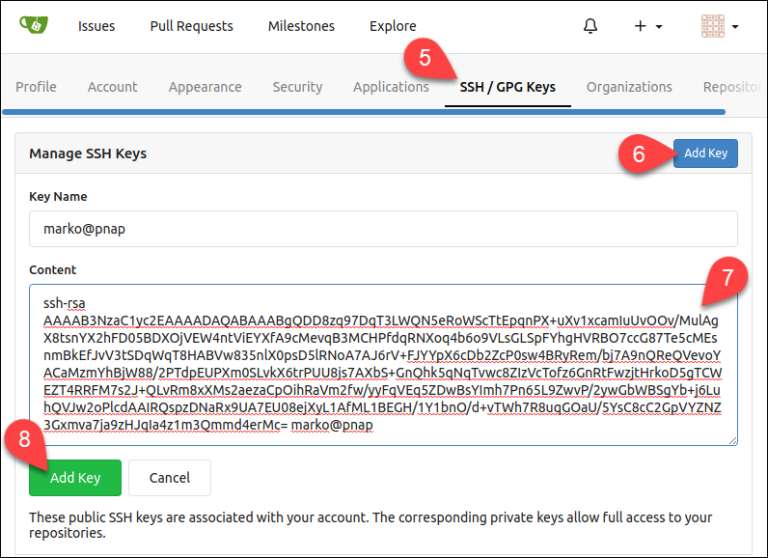Image resolution: width=768 pixels, height=558 pixels.
Task: Go to the Organizations tab
Action: coord(629,87)
